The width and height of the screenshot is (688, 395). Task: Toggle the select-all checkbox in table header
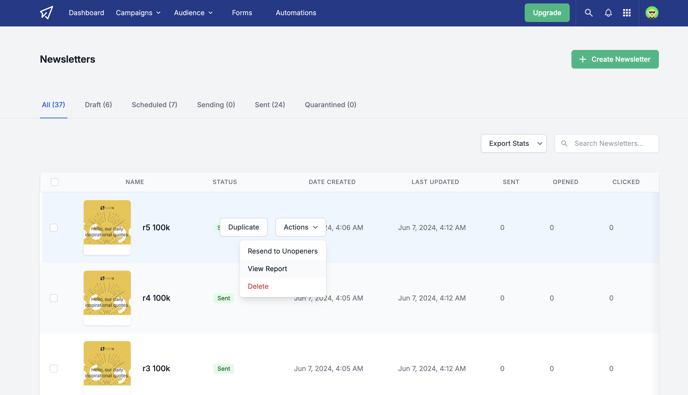(54, 182)
